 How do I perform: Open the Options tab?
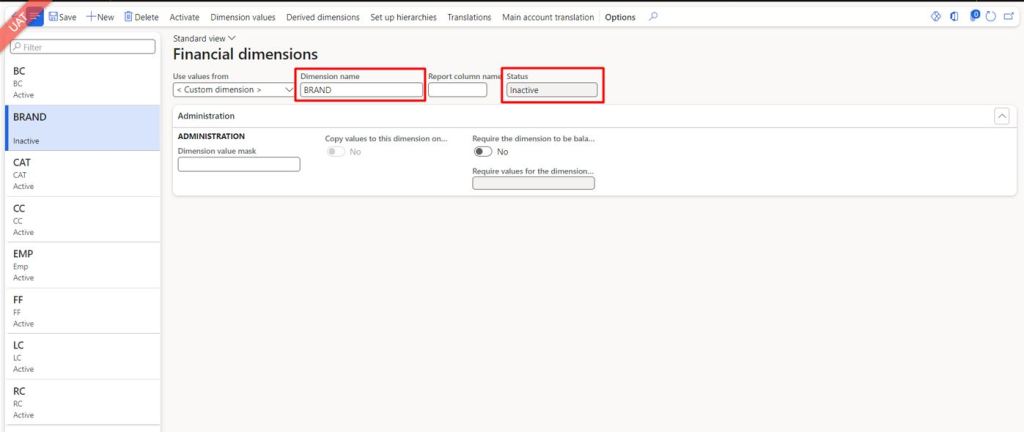[x=620, y=17]
